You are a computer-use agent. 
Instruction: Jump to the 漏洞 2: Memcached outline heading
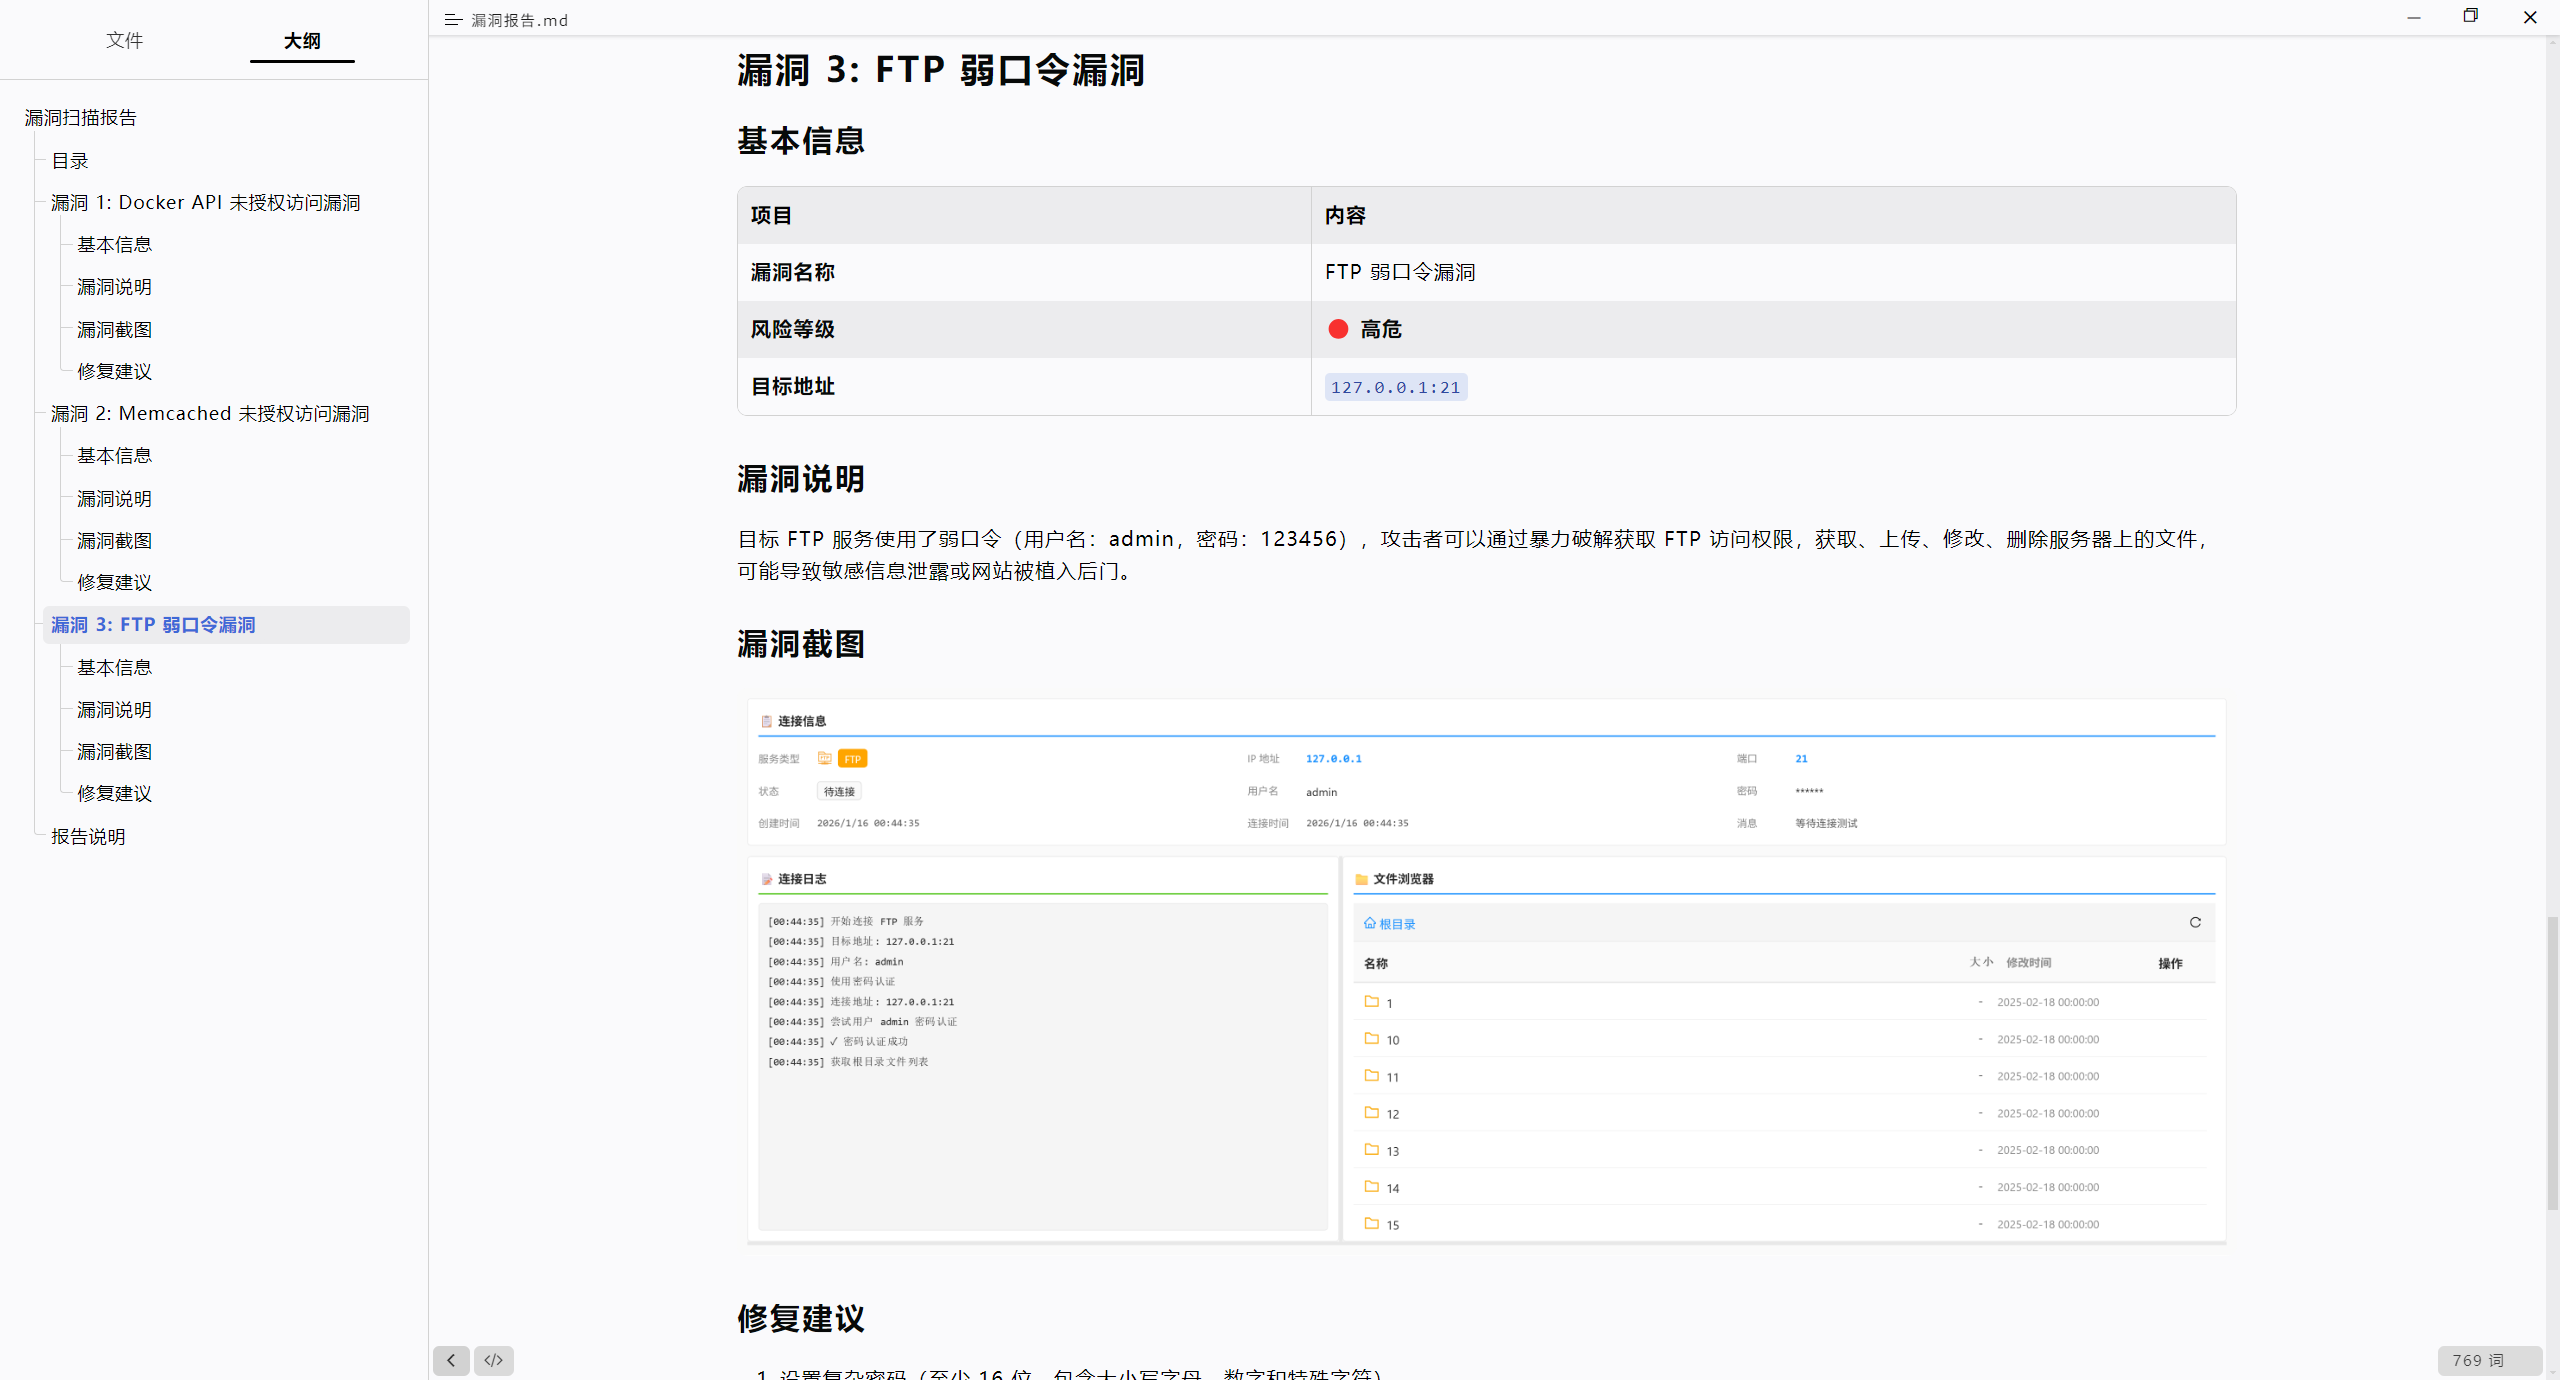[210, 414]
